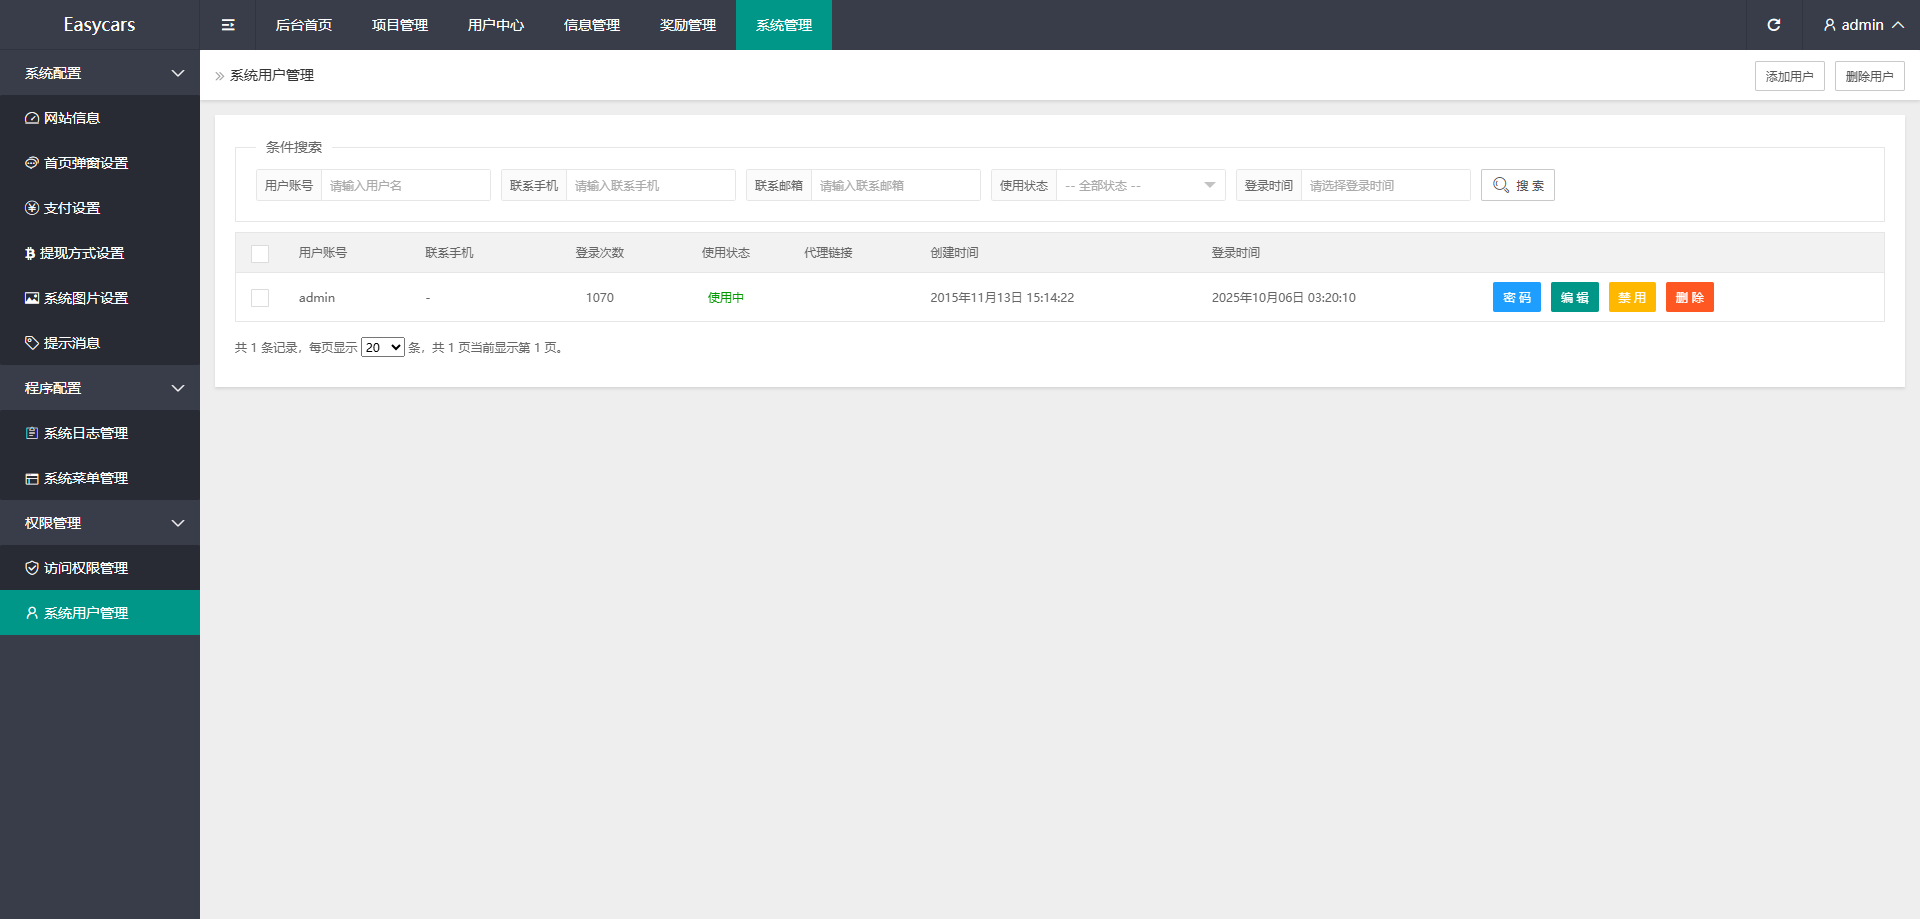Open 访问权限管理 in sidebar
Image resolution: width=1920 pixels, height=919 pixels.
point(85,568)
